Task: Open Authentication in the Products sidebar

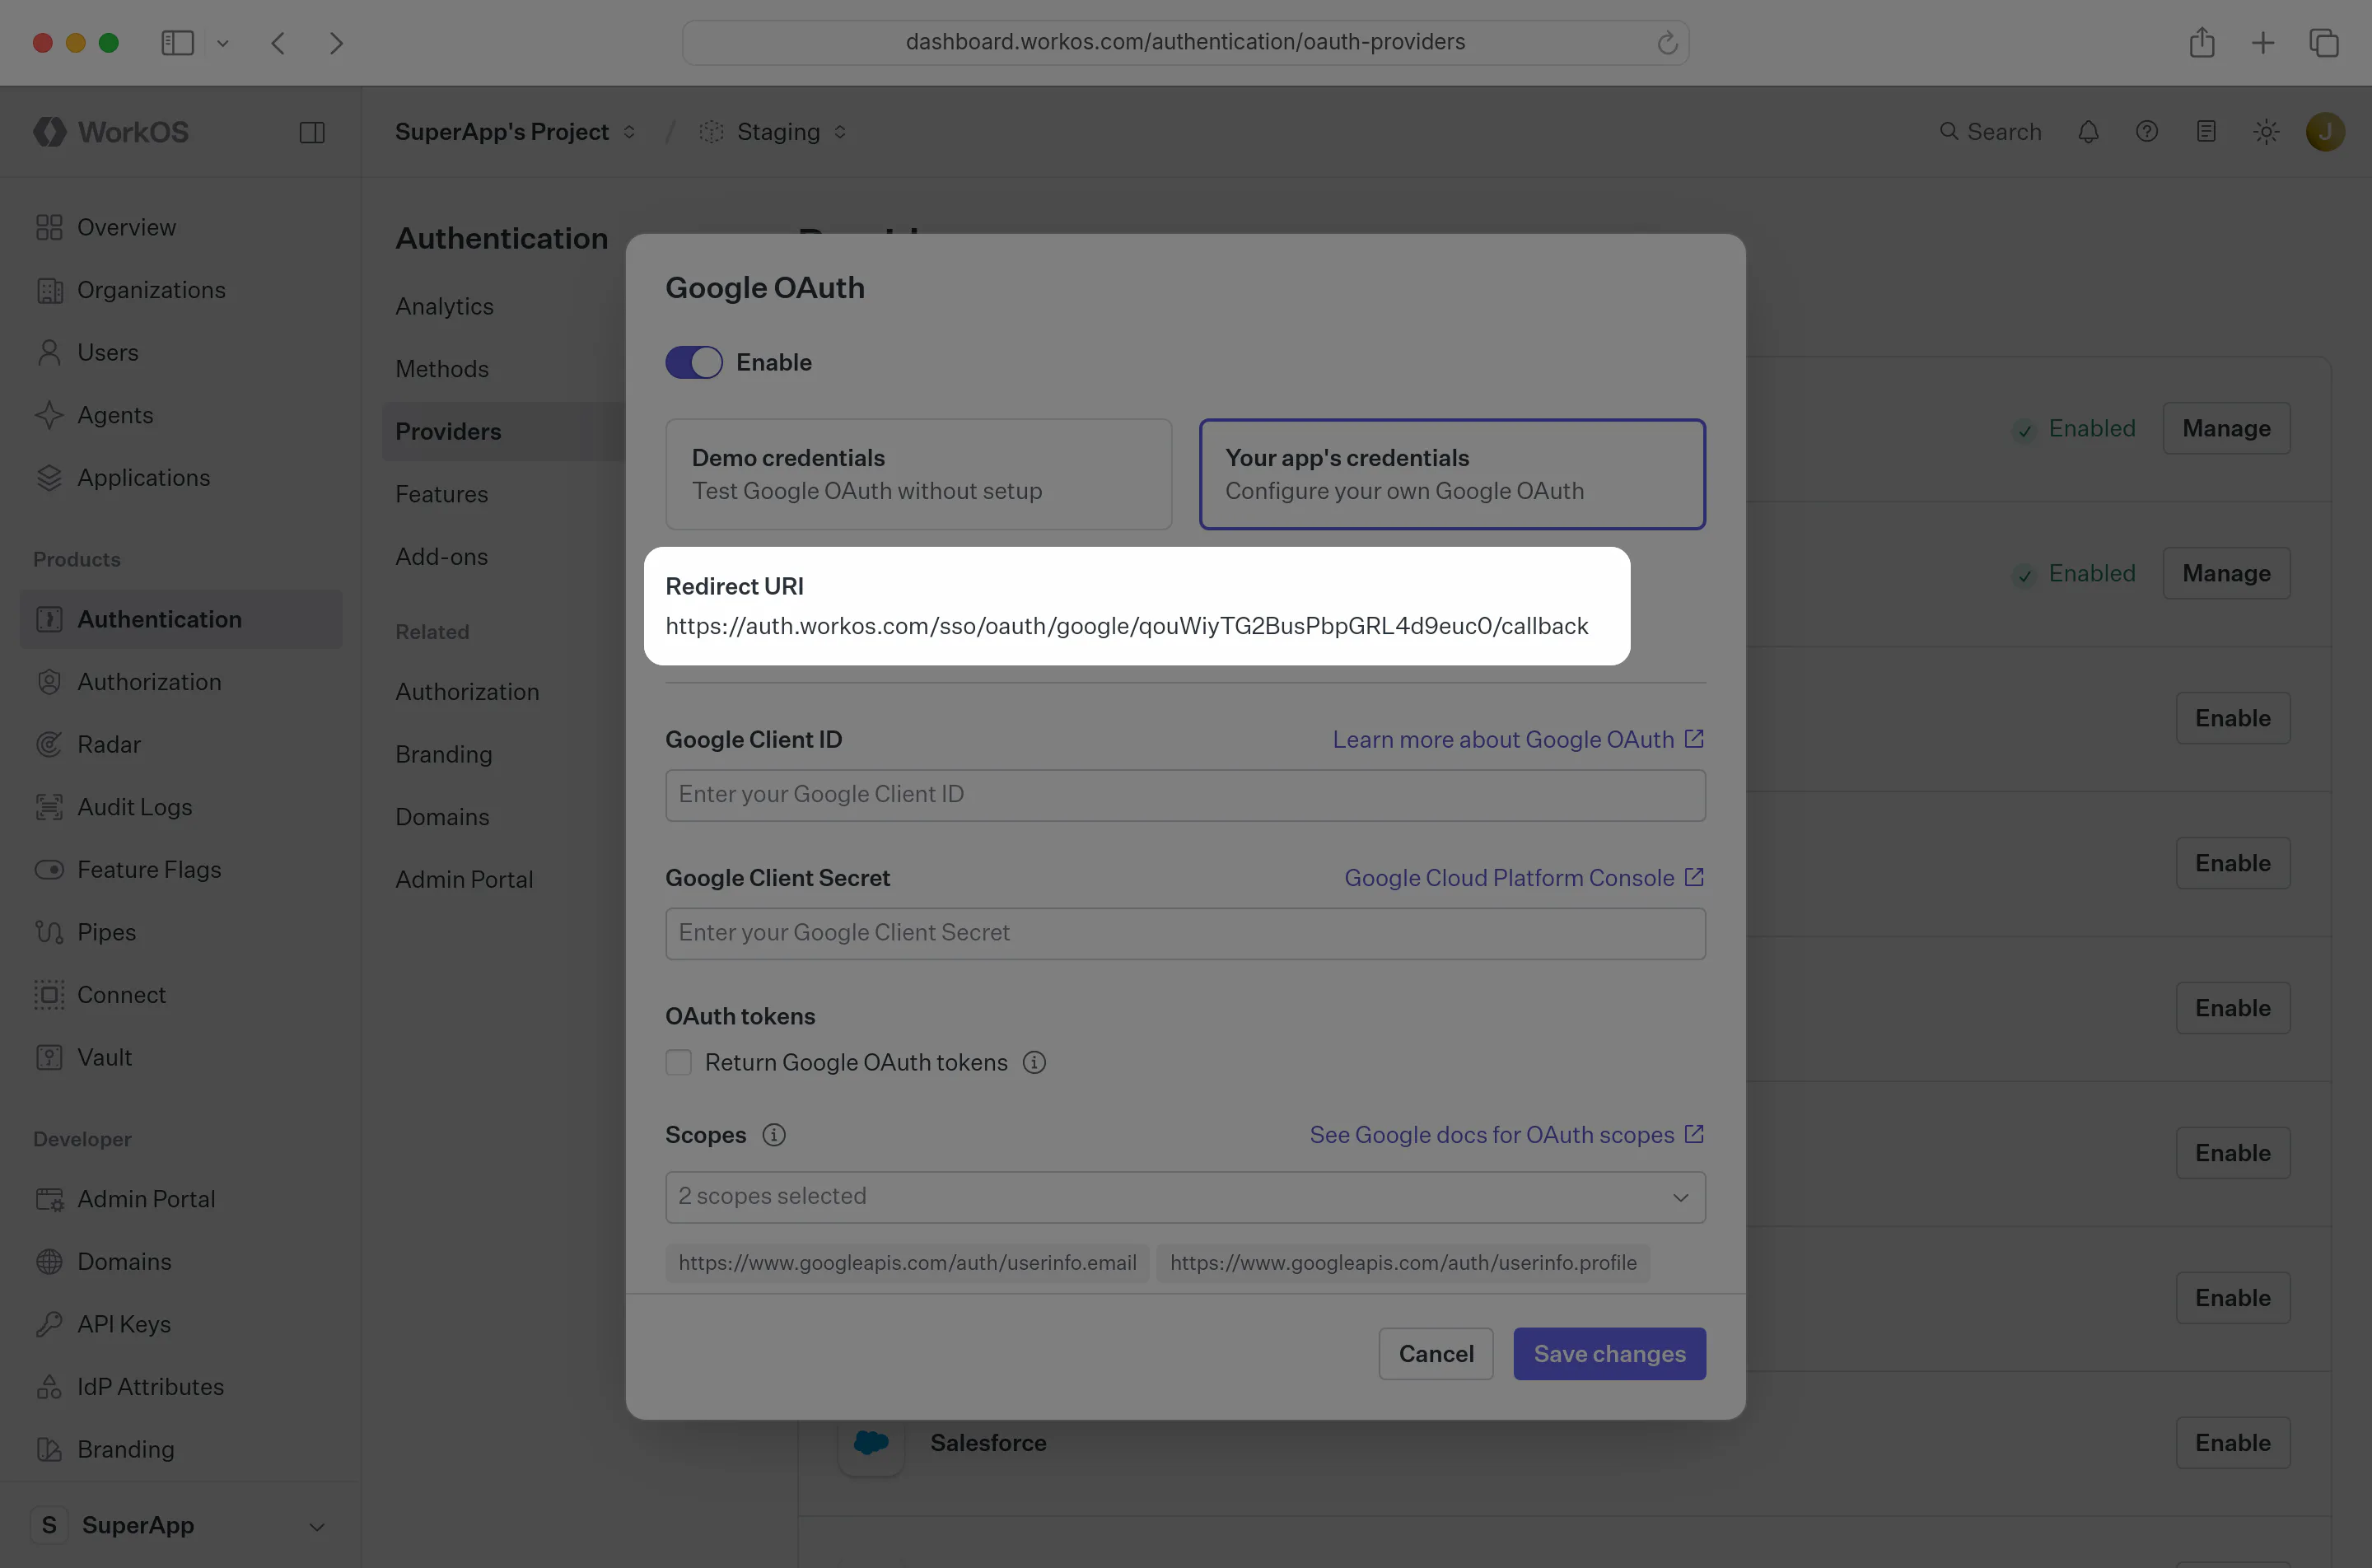Action: pyautogui.click(x=181, y=619)
